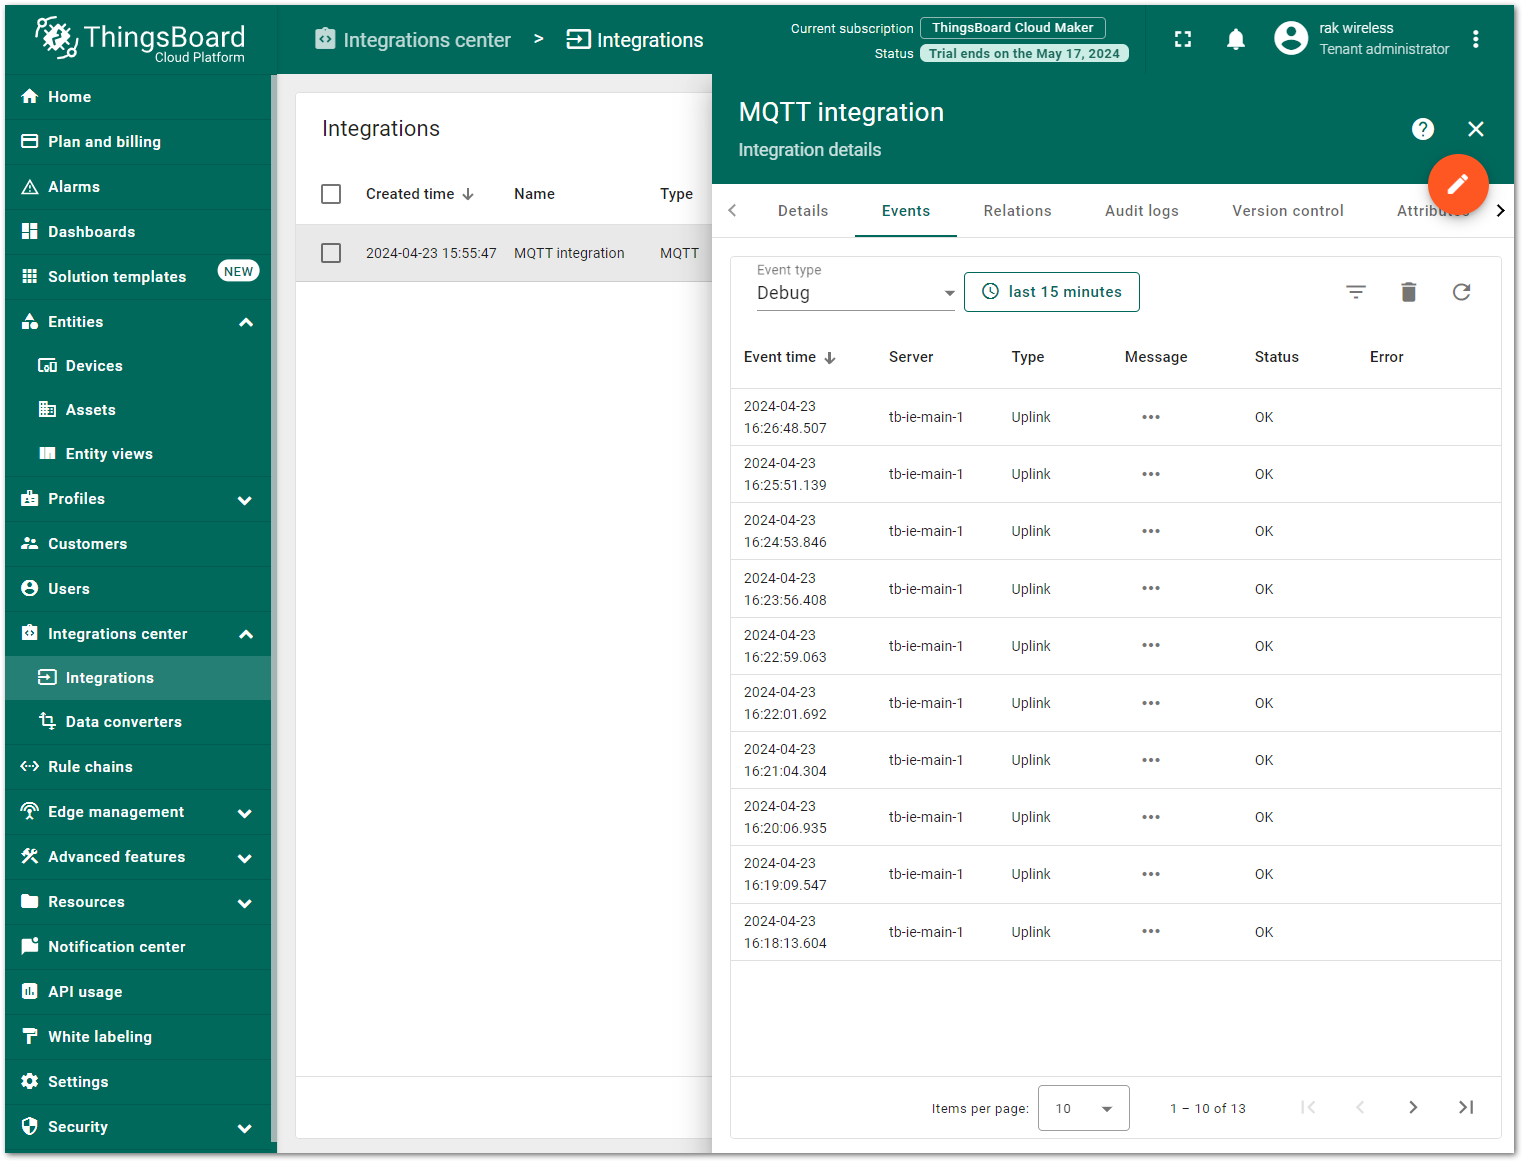Close the MQTT integration details panel
This screenshot has width=1523, height=1162.
1476,129
